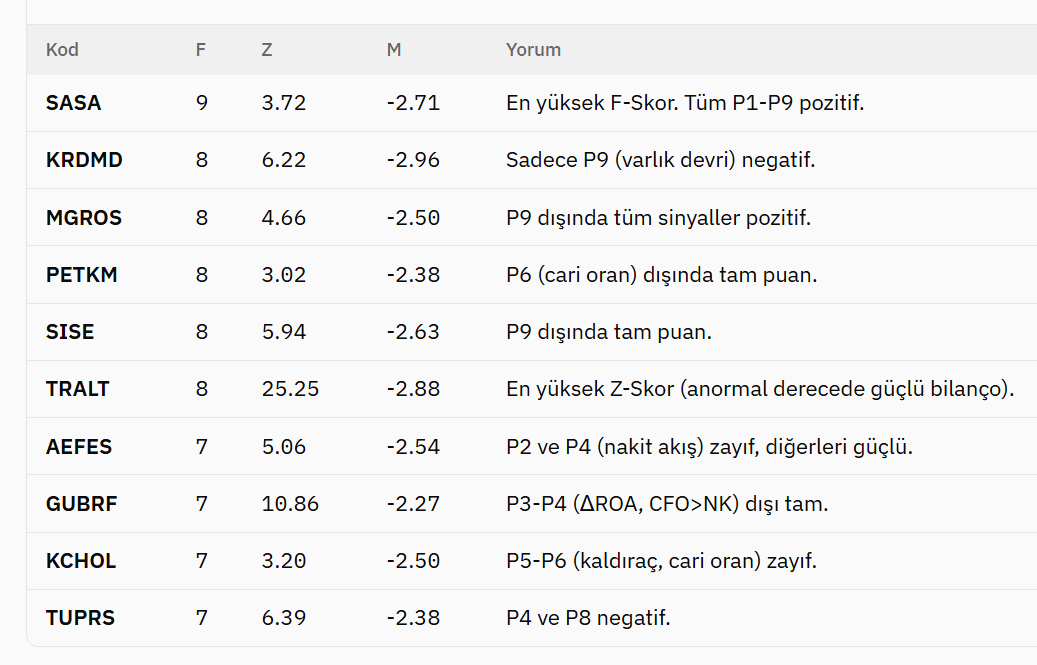Click the SASA comment about highest F-Skor
1037x665 pixels.
pyautogui.click(x=685, y=103)
